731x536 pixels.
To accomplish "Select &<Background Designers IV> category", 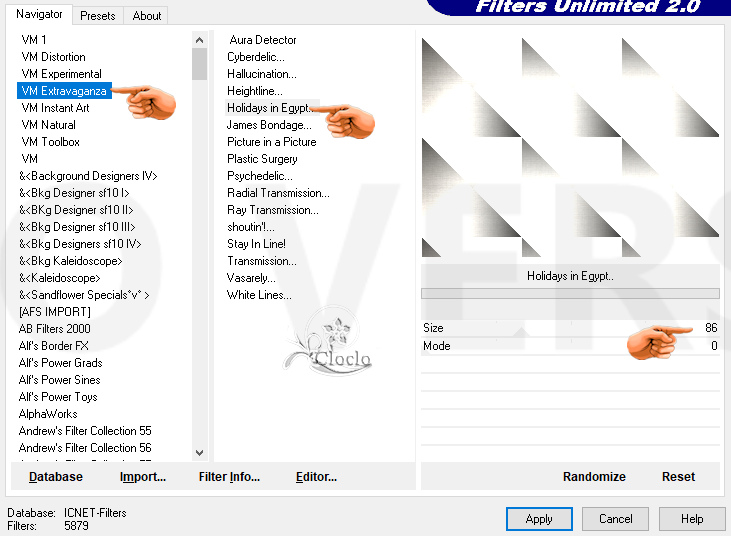I will (x=88, y=176).
